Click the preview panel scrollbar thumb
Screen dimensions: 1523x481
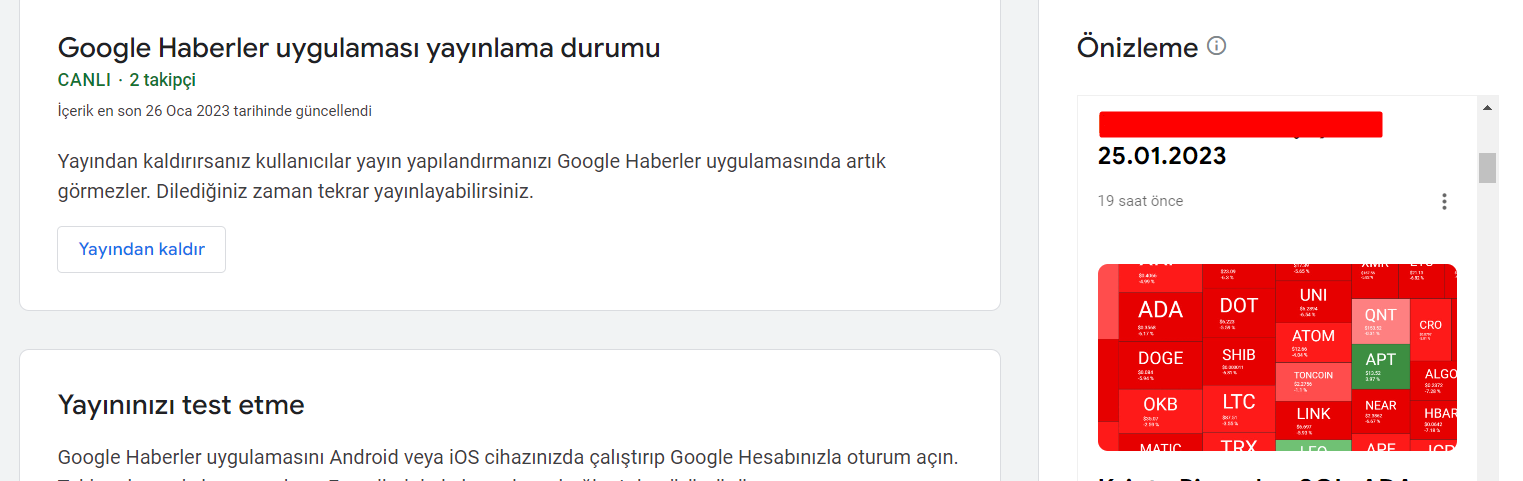1487,167
